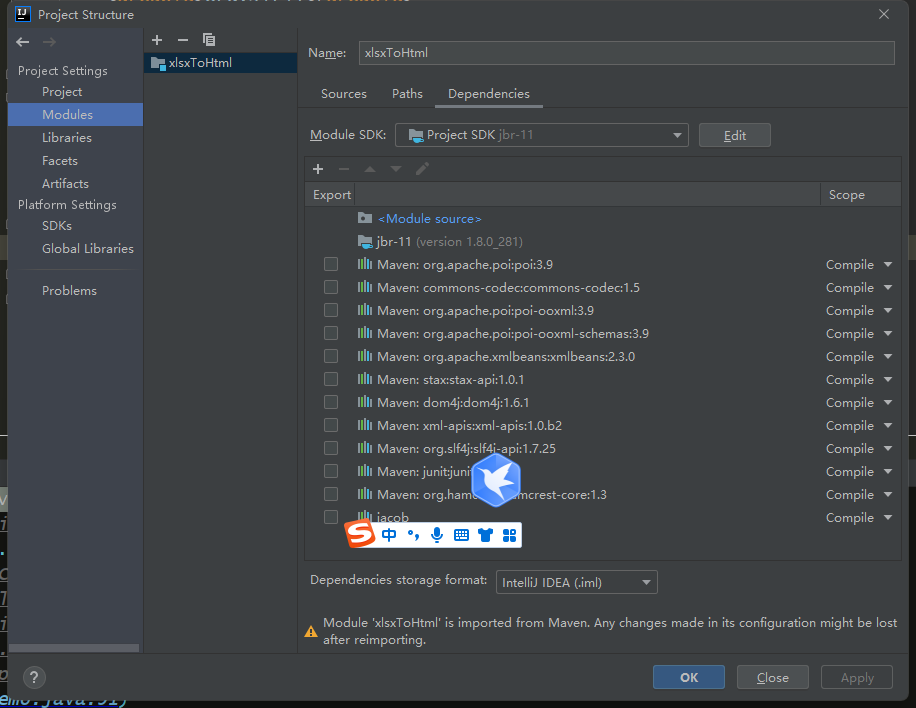Switch to the Sources tab

point(343,93)
